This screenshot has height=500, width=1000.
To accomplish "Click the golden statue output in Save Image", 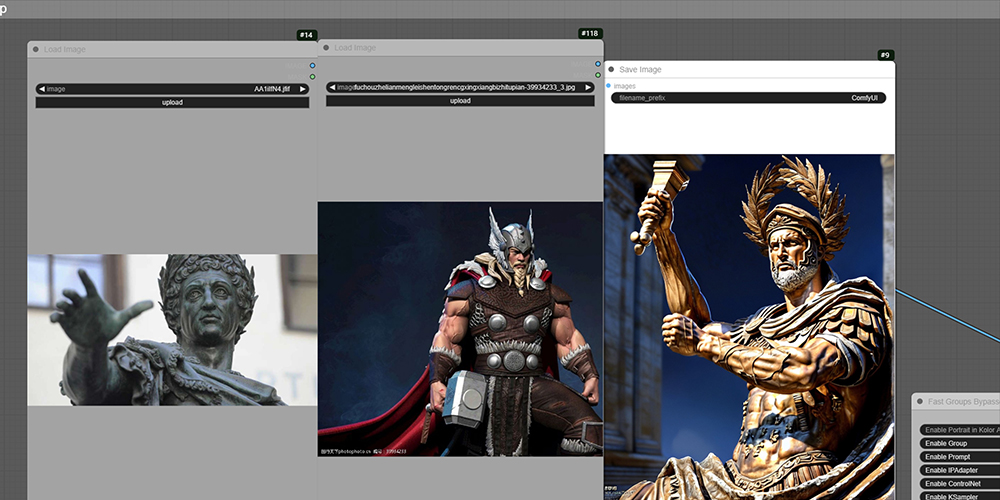I will coord(749,327).
